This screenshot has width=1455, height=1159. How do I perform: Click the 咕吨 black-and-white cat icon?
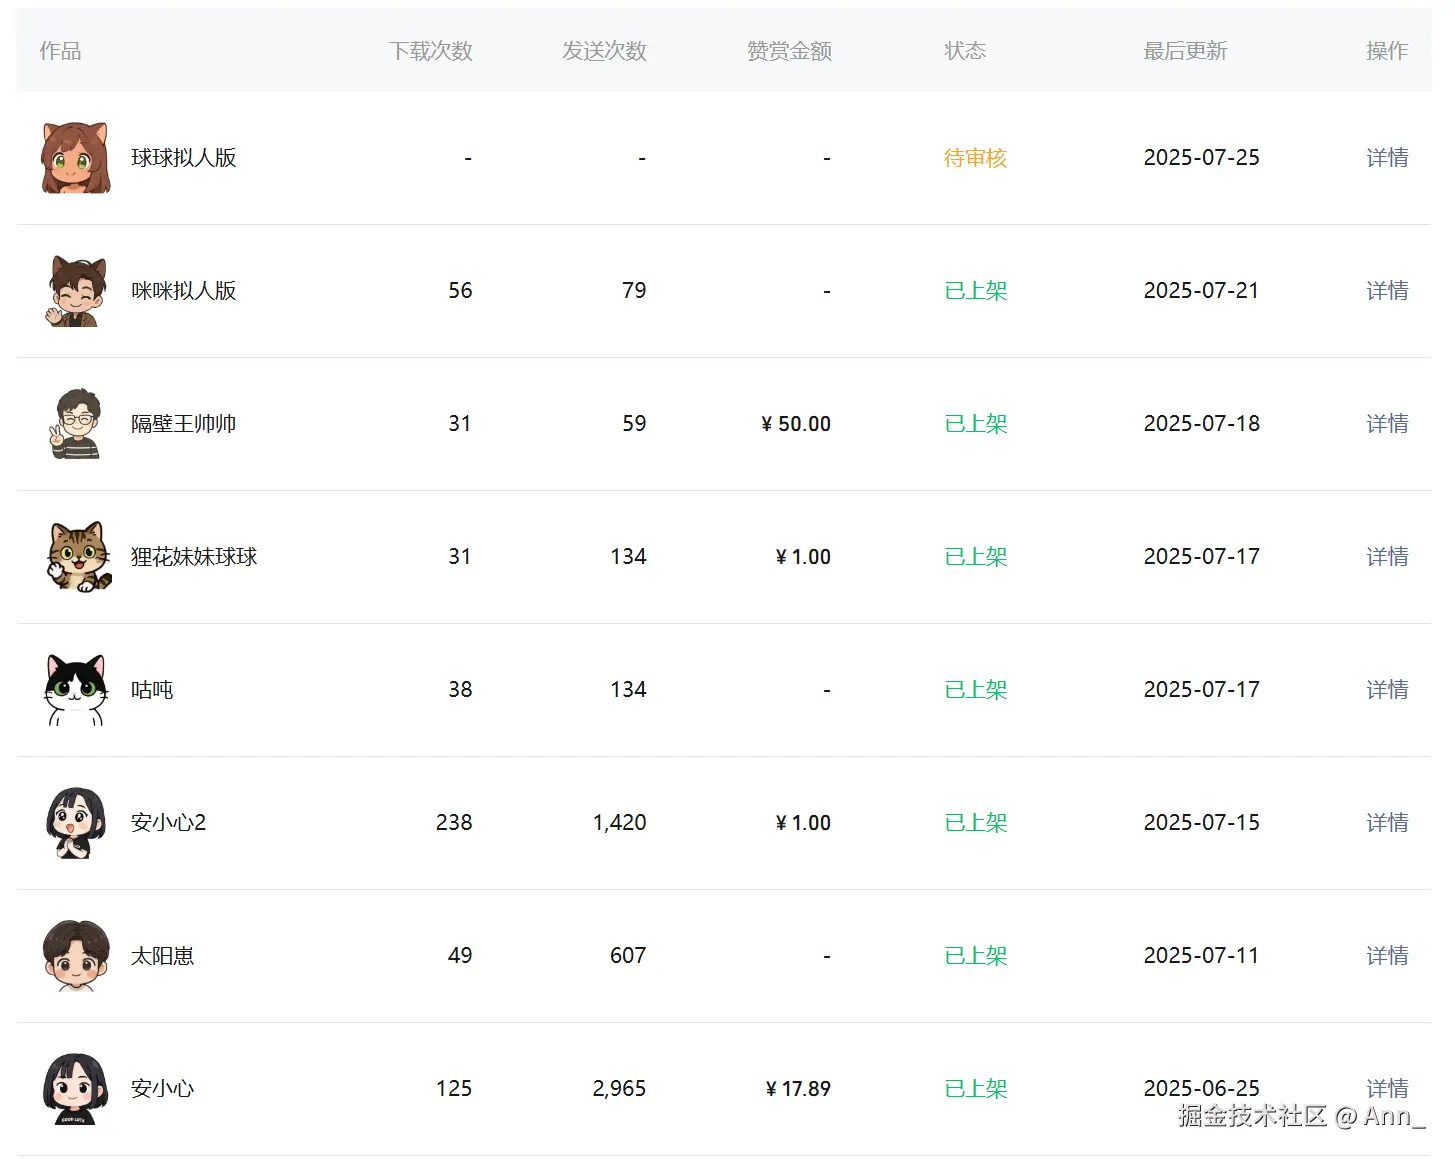pyautogui.click(x=76, y=690)
